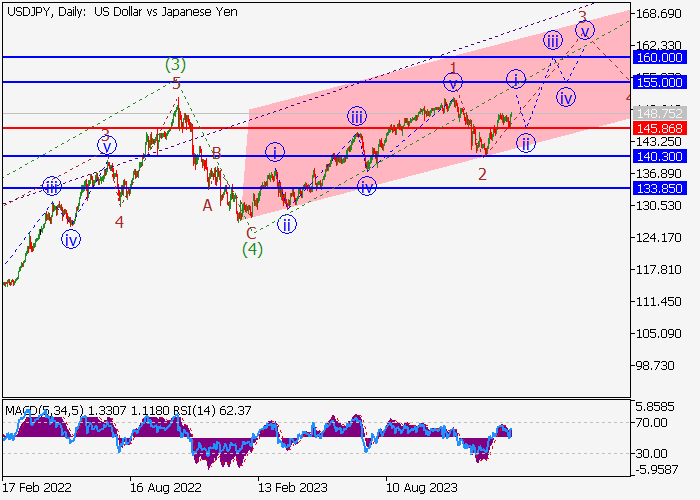Select the blue horizontal line at 160.000
Screen dimensions: 700x500
pos(317,57)
